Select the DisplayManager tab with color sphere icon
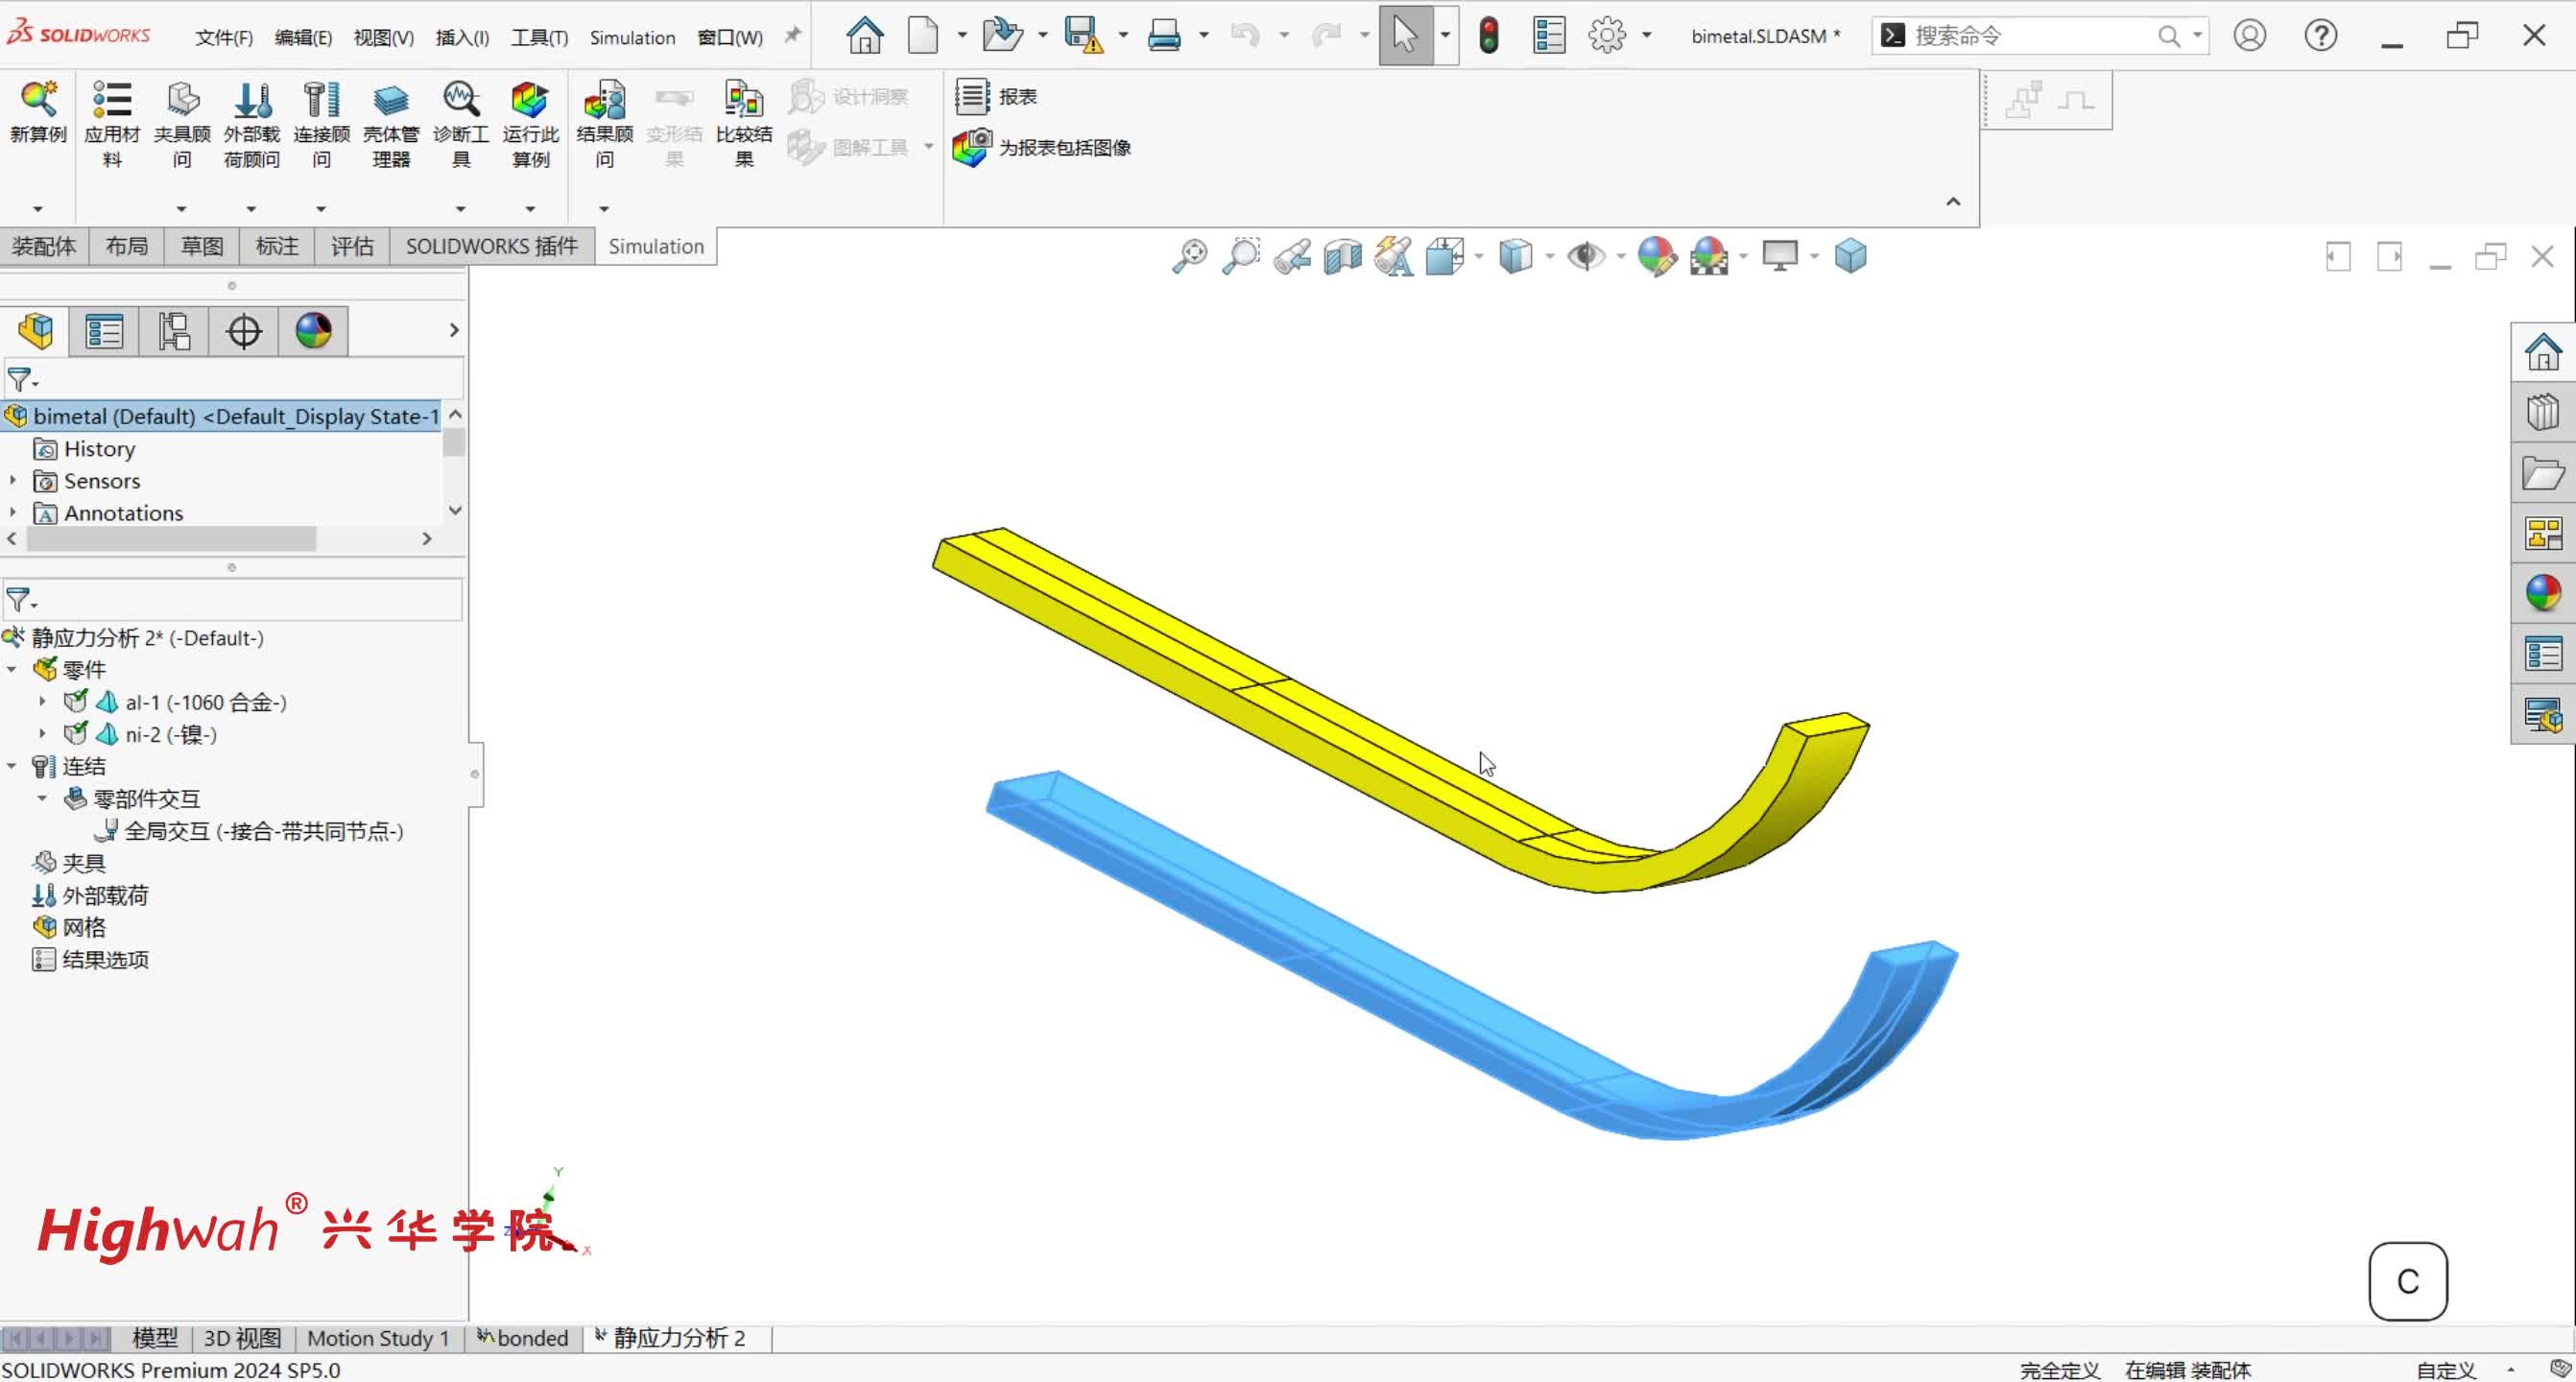Screen dimensions: 2576x1382 tap(313, 331)
